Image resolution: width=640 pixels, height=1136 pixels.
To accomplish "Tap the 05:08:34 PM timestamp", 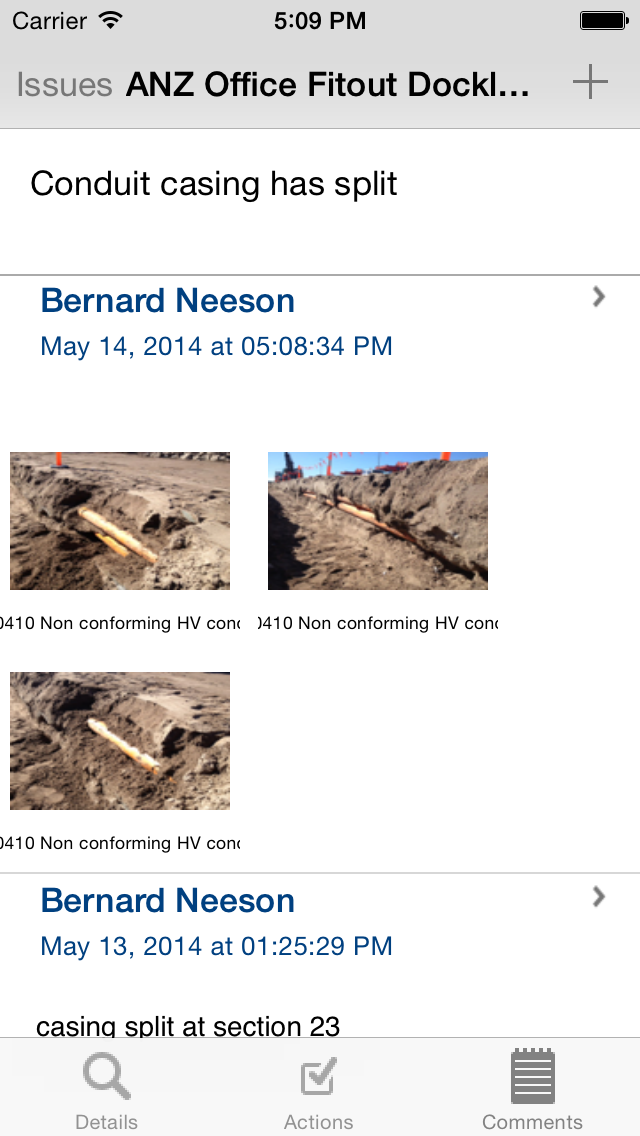I will (216, 347).
